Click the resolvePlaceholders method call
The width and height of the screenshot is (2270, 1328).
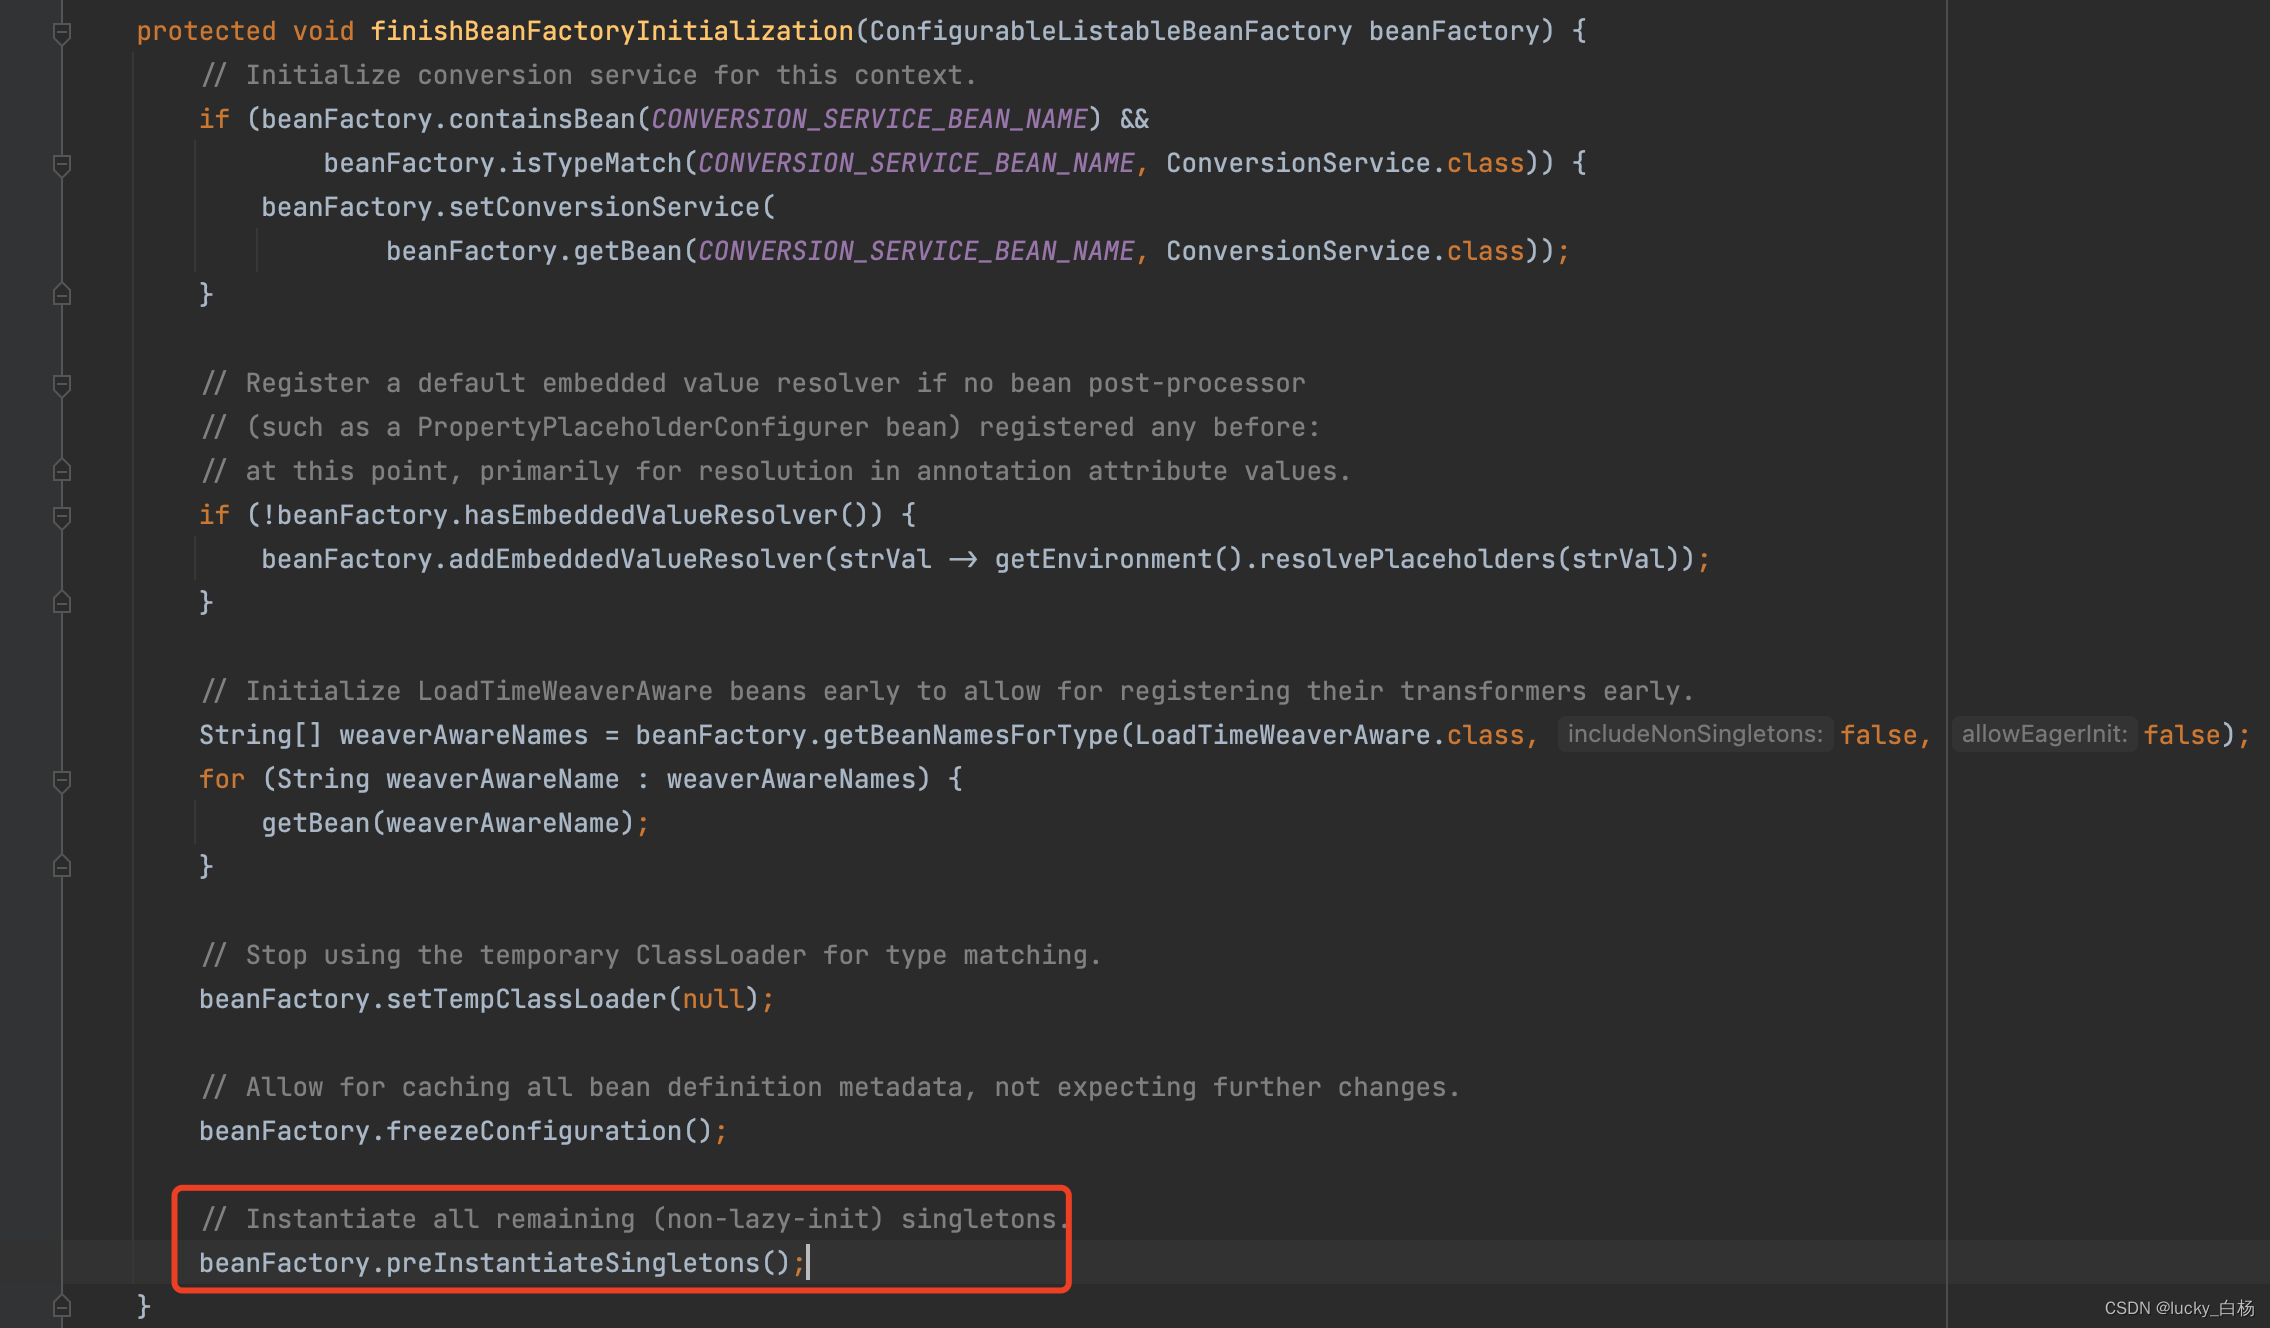coord(1408,559)
